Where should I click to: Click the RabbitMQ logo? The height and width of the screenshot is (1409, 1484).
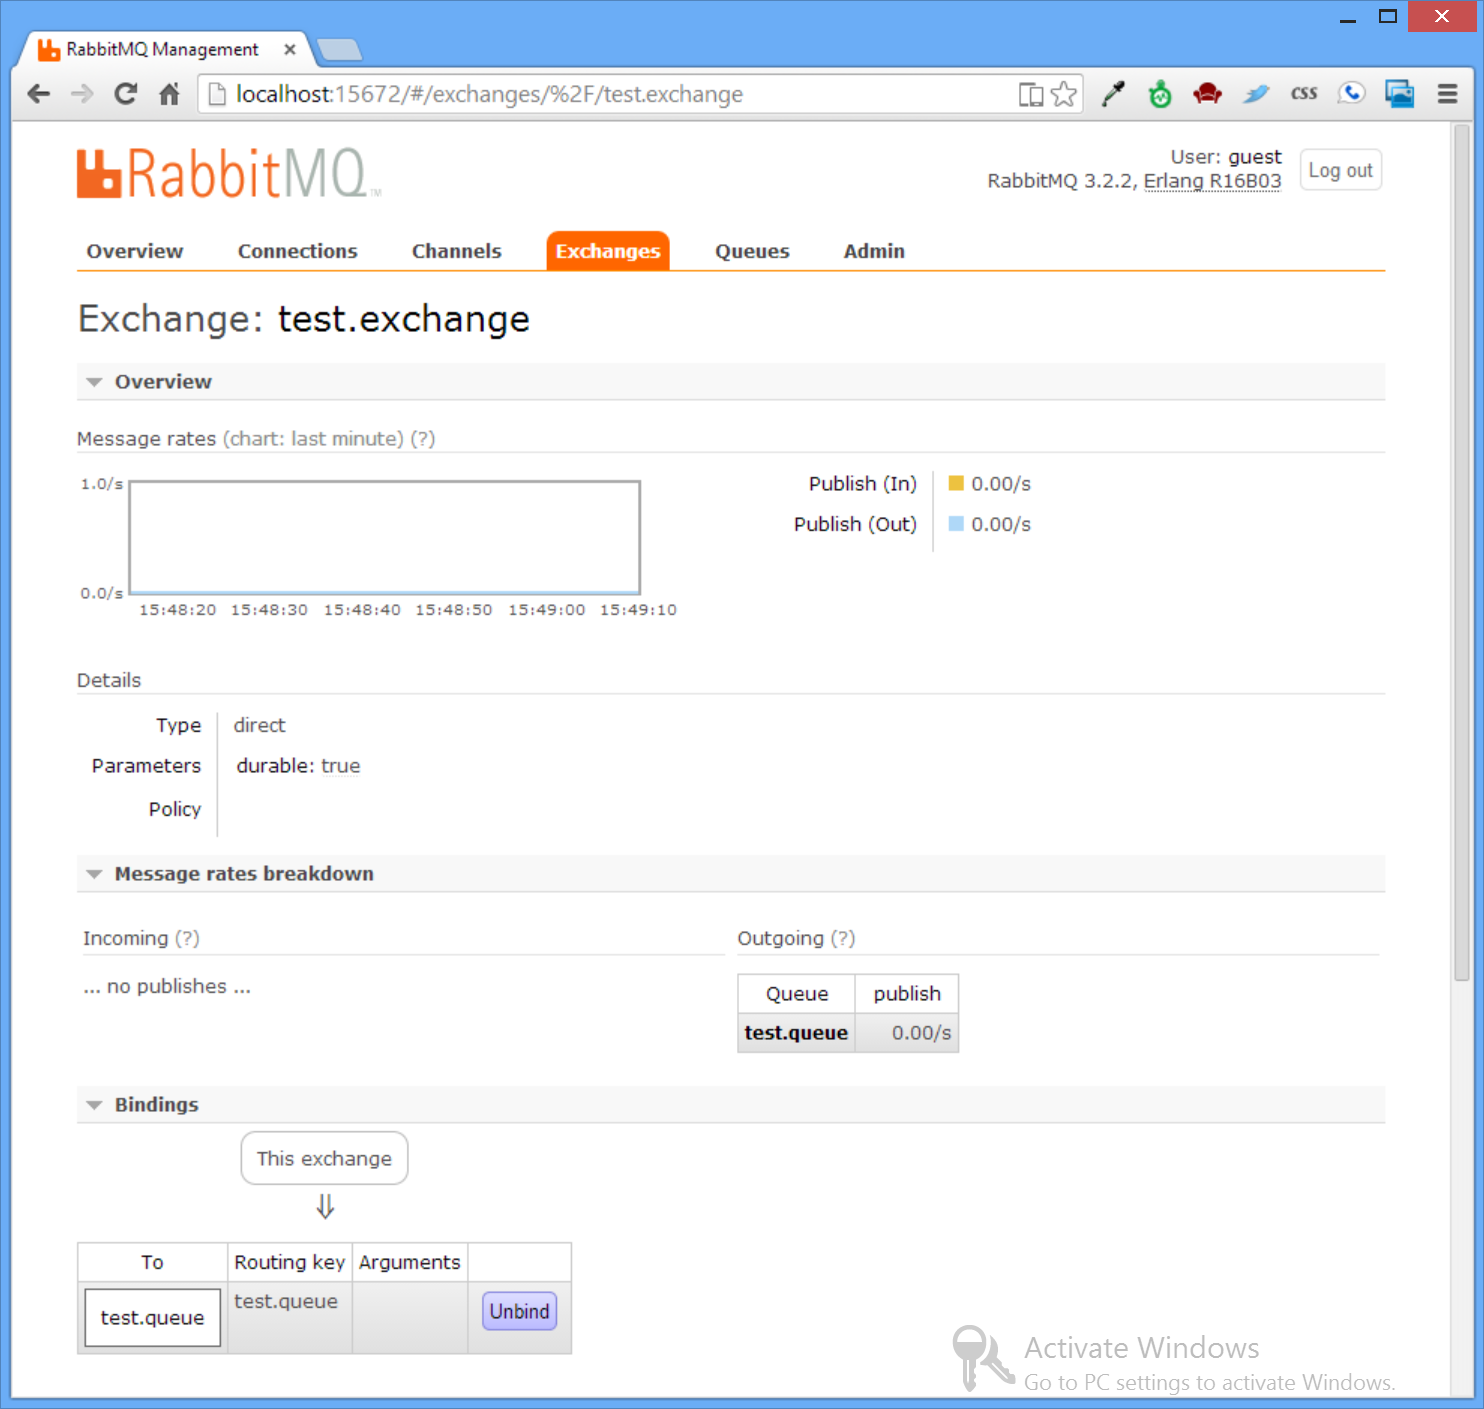click(229, 174)
